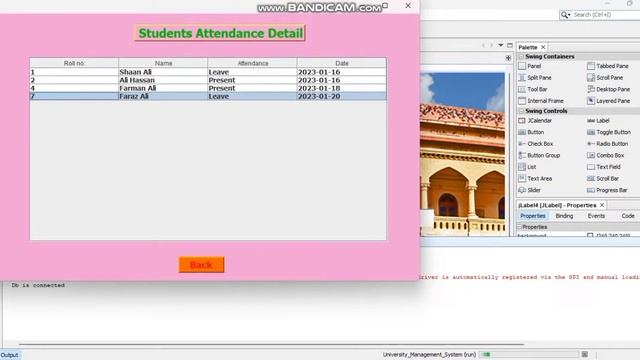Choose Text Area from the Palette
Image resolution: width=640 pixels, height=360 pixels.
coord(535,179)
